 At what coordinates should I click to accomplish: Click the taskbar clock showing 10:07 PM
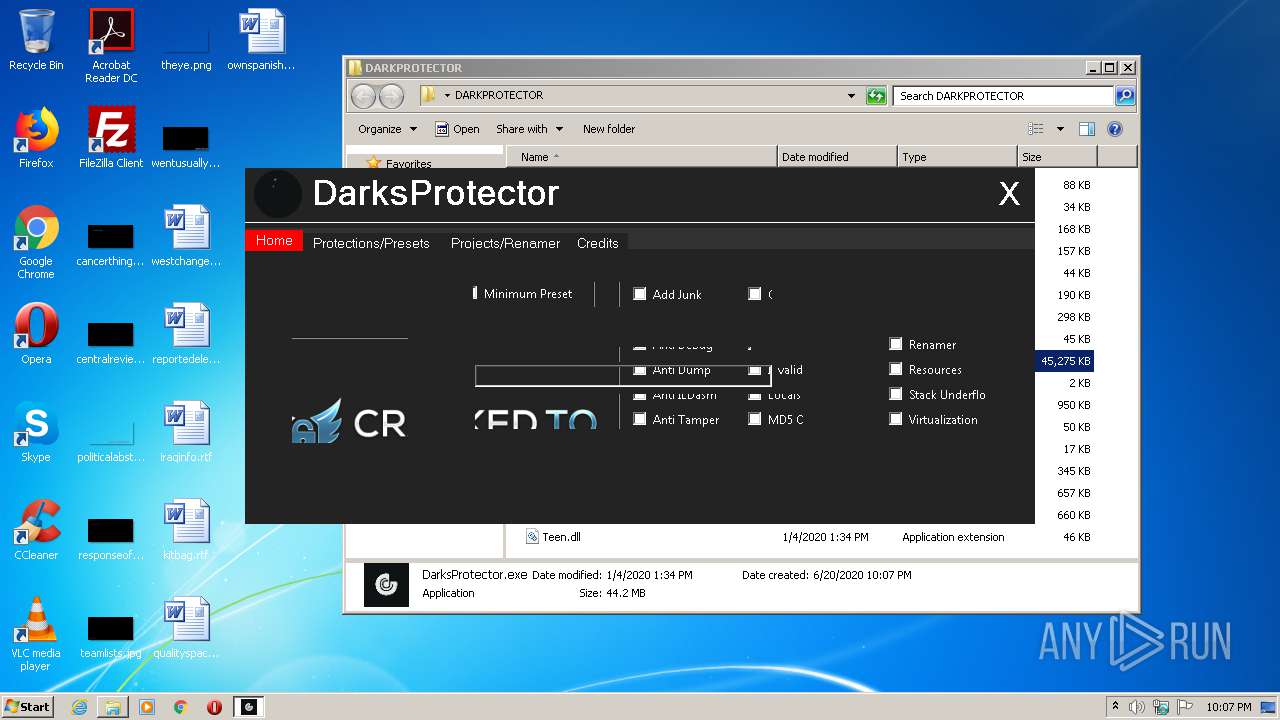point(1229,707)
